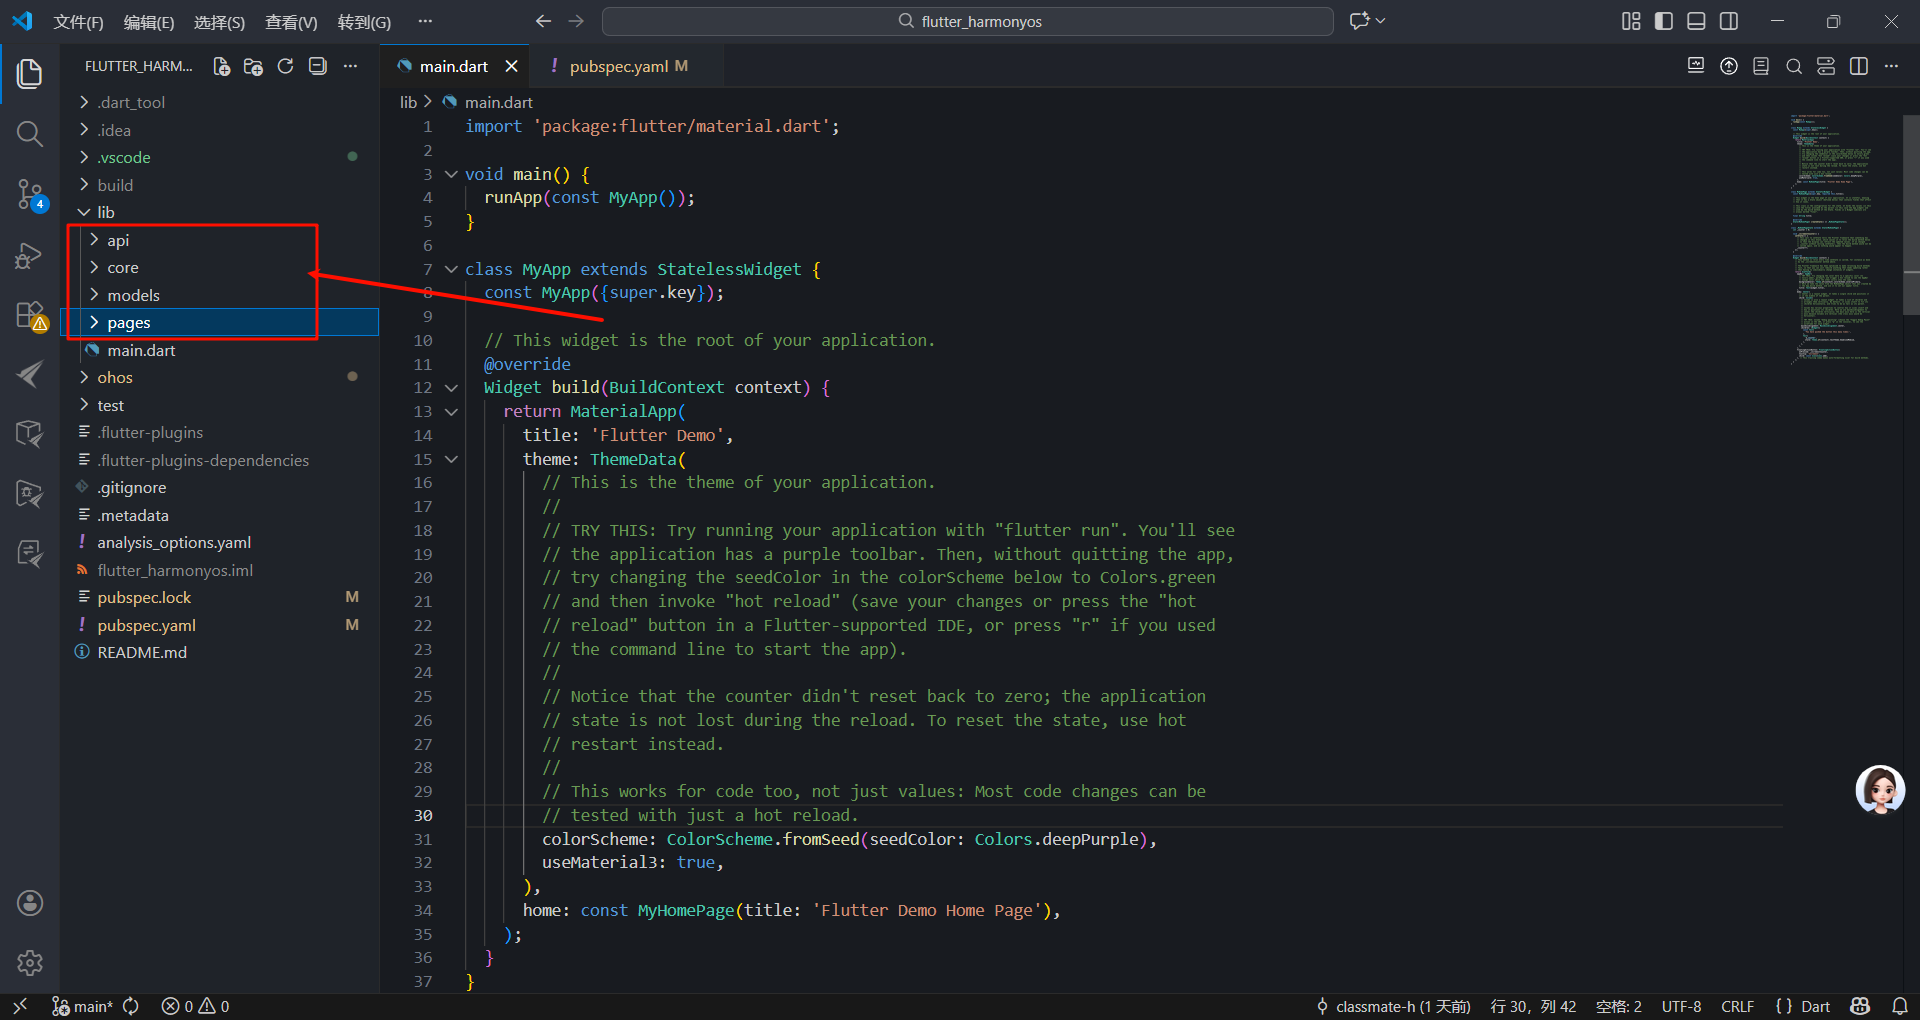Expand the .dart_tool folder
1920x1020 pixels.
click(220, 102)
